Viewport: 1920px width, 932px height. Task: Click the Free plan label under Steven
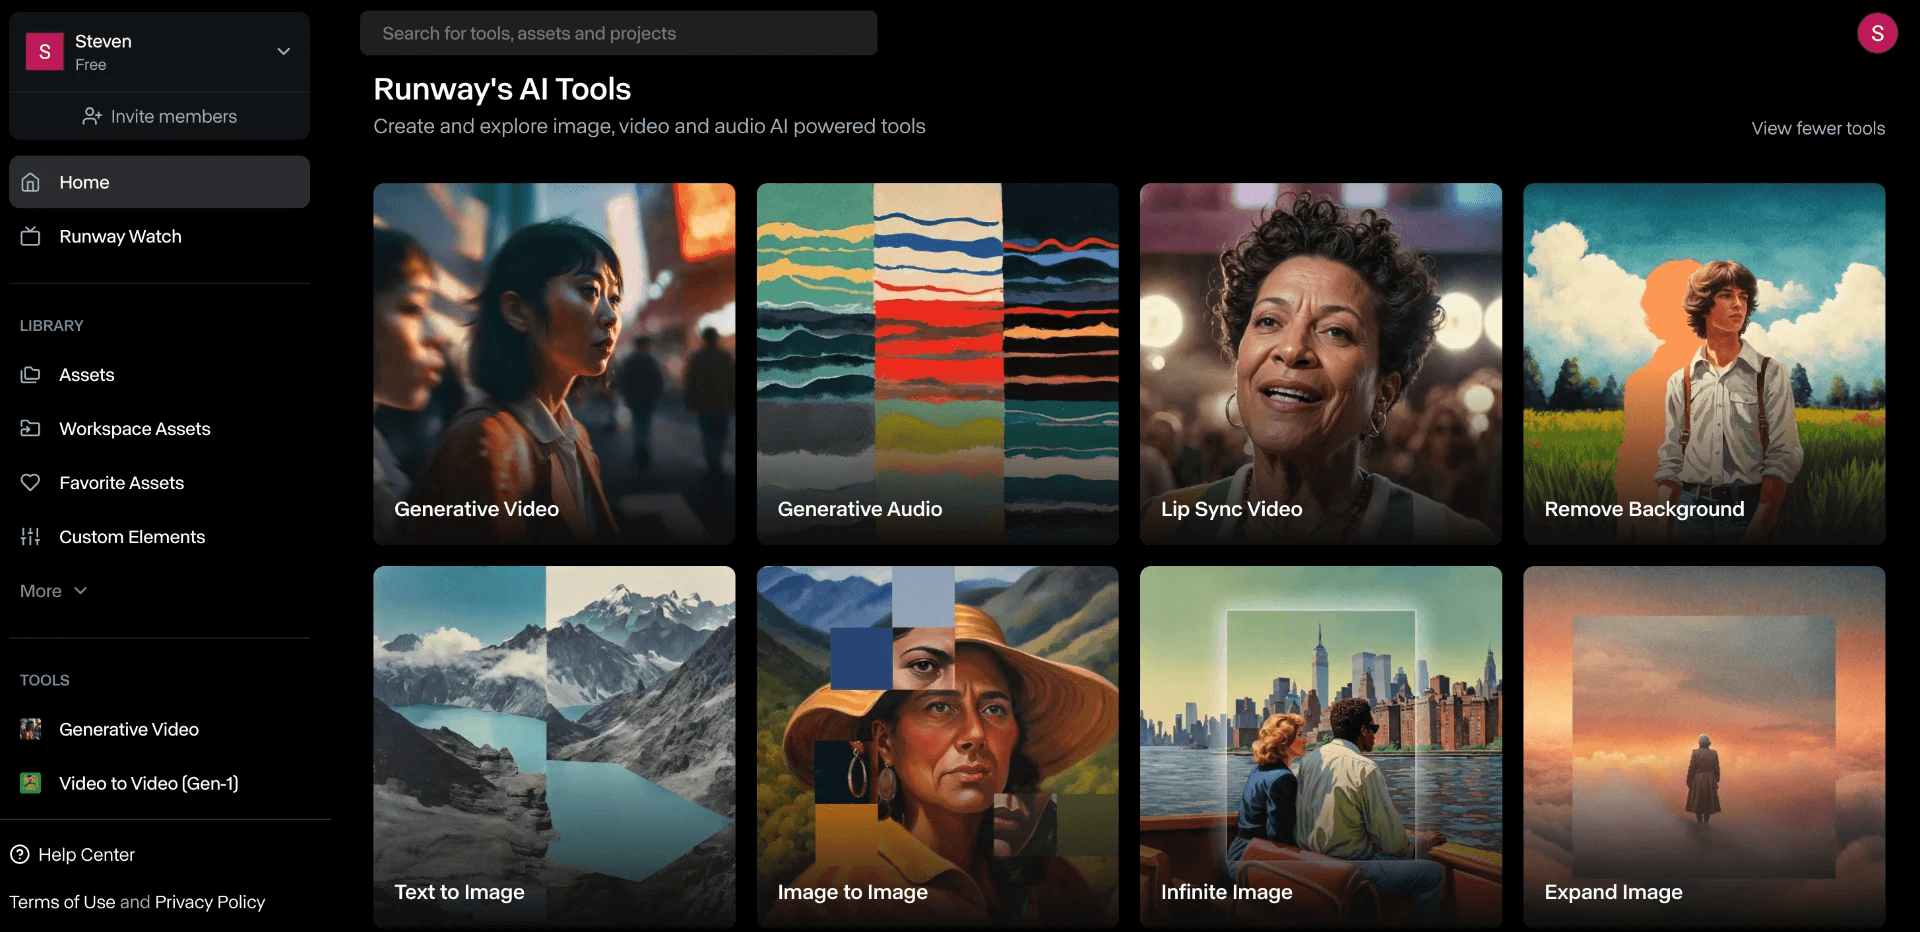[x=90, y=65]
